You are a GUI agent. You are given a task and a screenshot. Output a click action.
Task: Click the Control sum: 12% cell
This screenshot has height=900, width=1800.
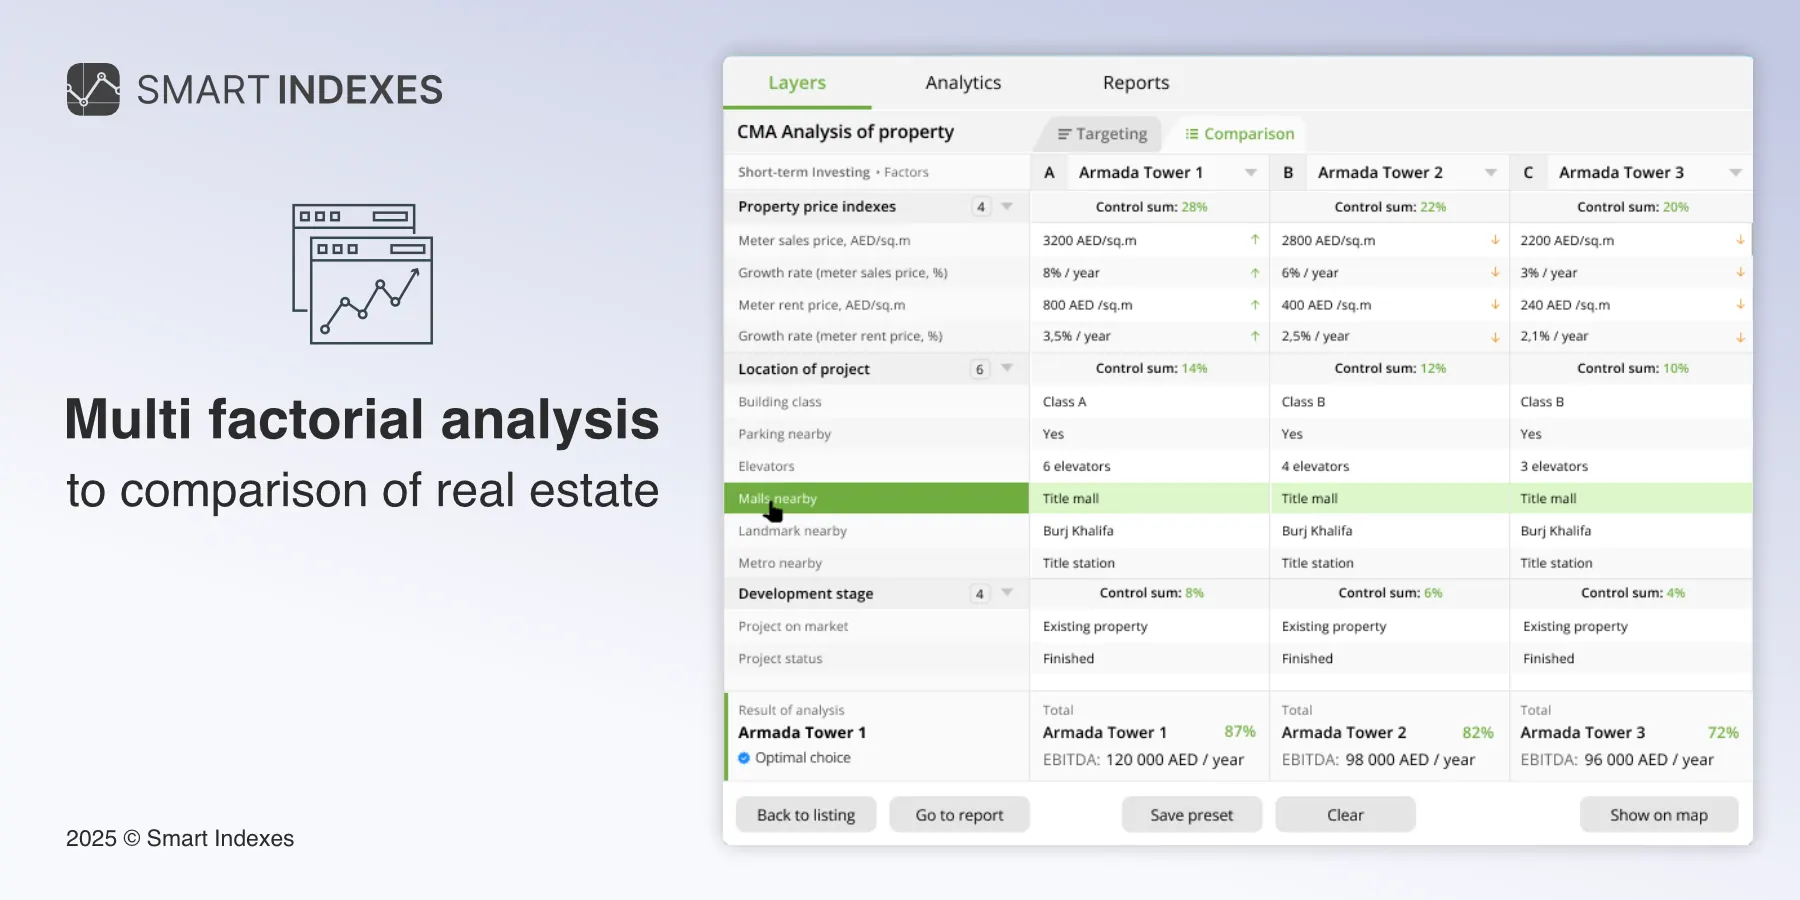pyautogui.click(x=1390, y=368)
